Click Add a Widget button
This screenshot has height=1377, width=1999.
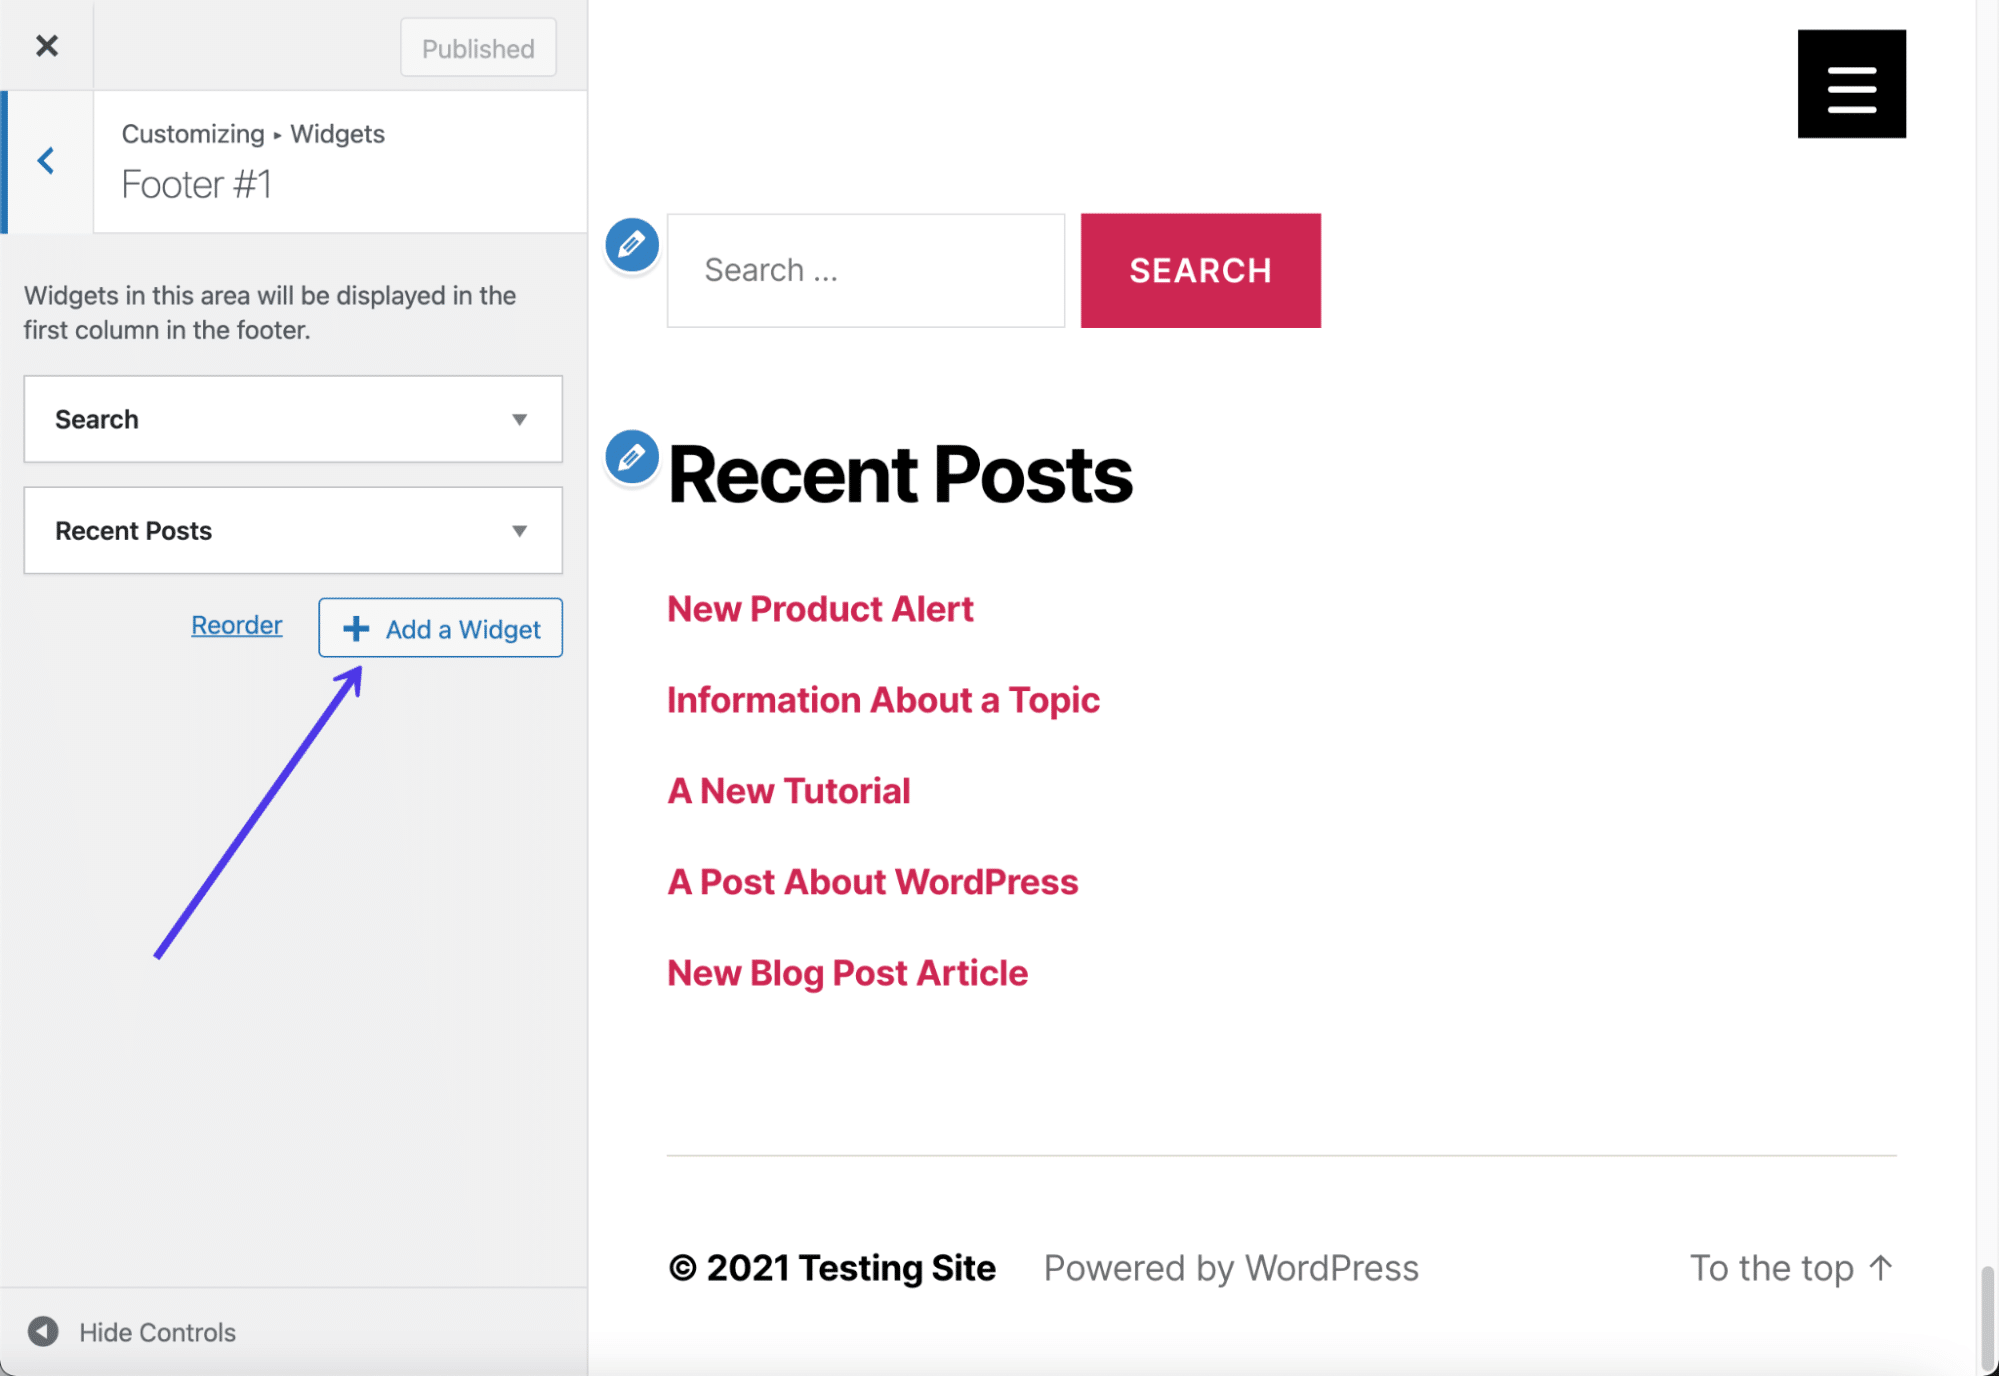pyautogui.click(x=441, y=627)
